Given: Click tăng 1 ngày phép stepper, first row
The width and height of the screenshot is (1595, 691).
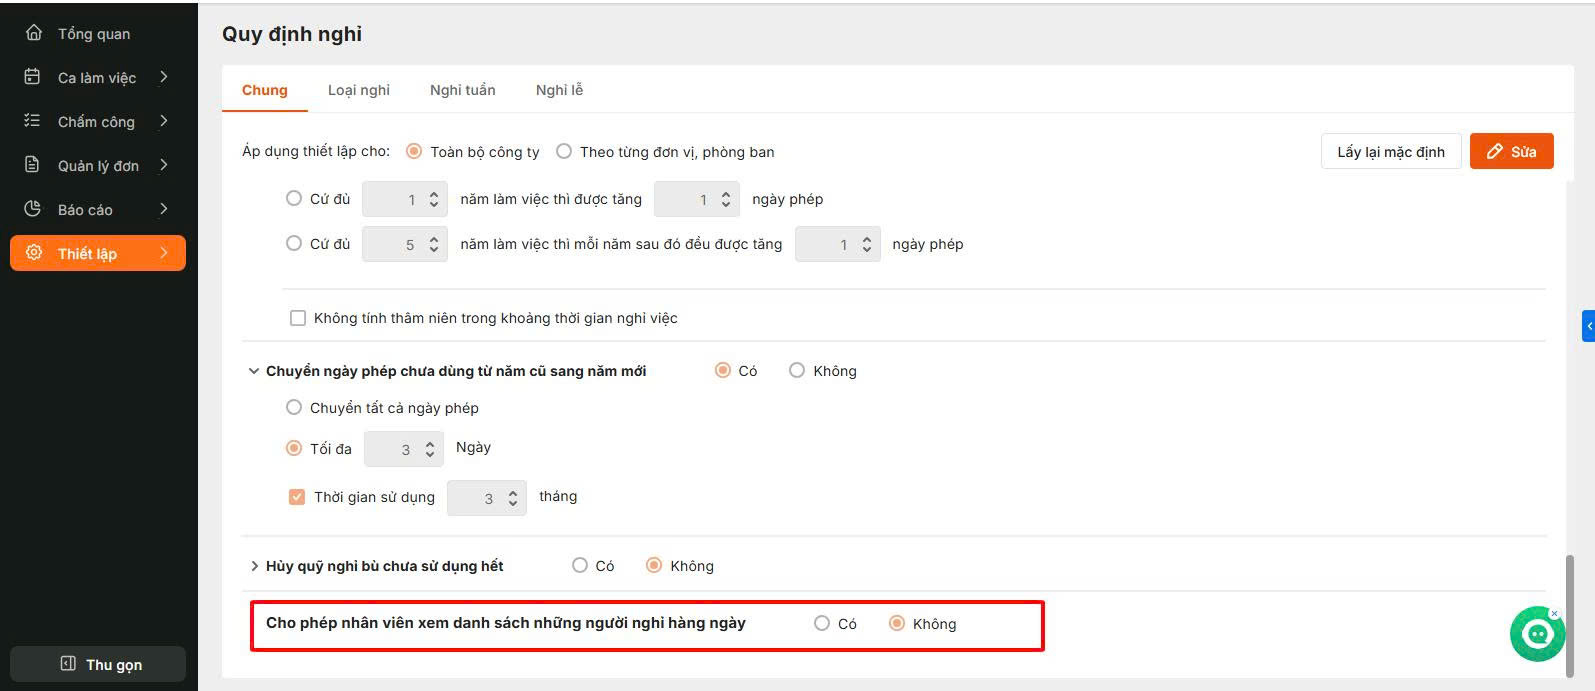Looking at the screenshot, I should [x=726, y=200].
